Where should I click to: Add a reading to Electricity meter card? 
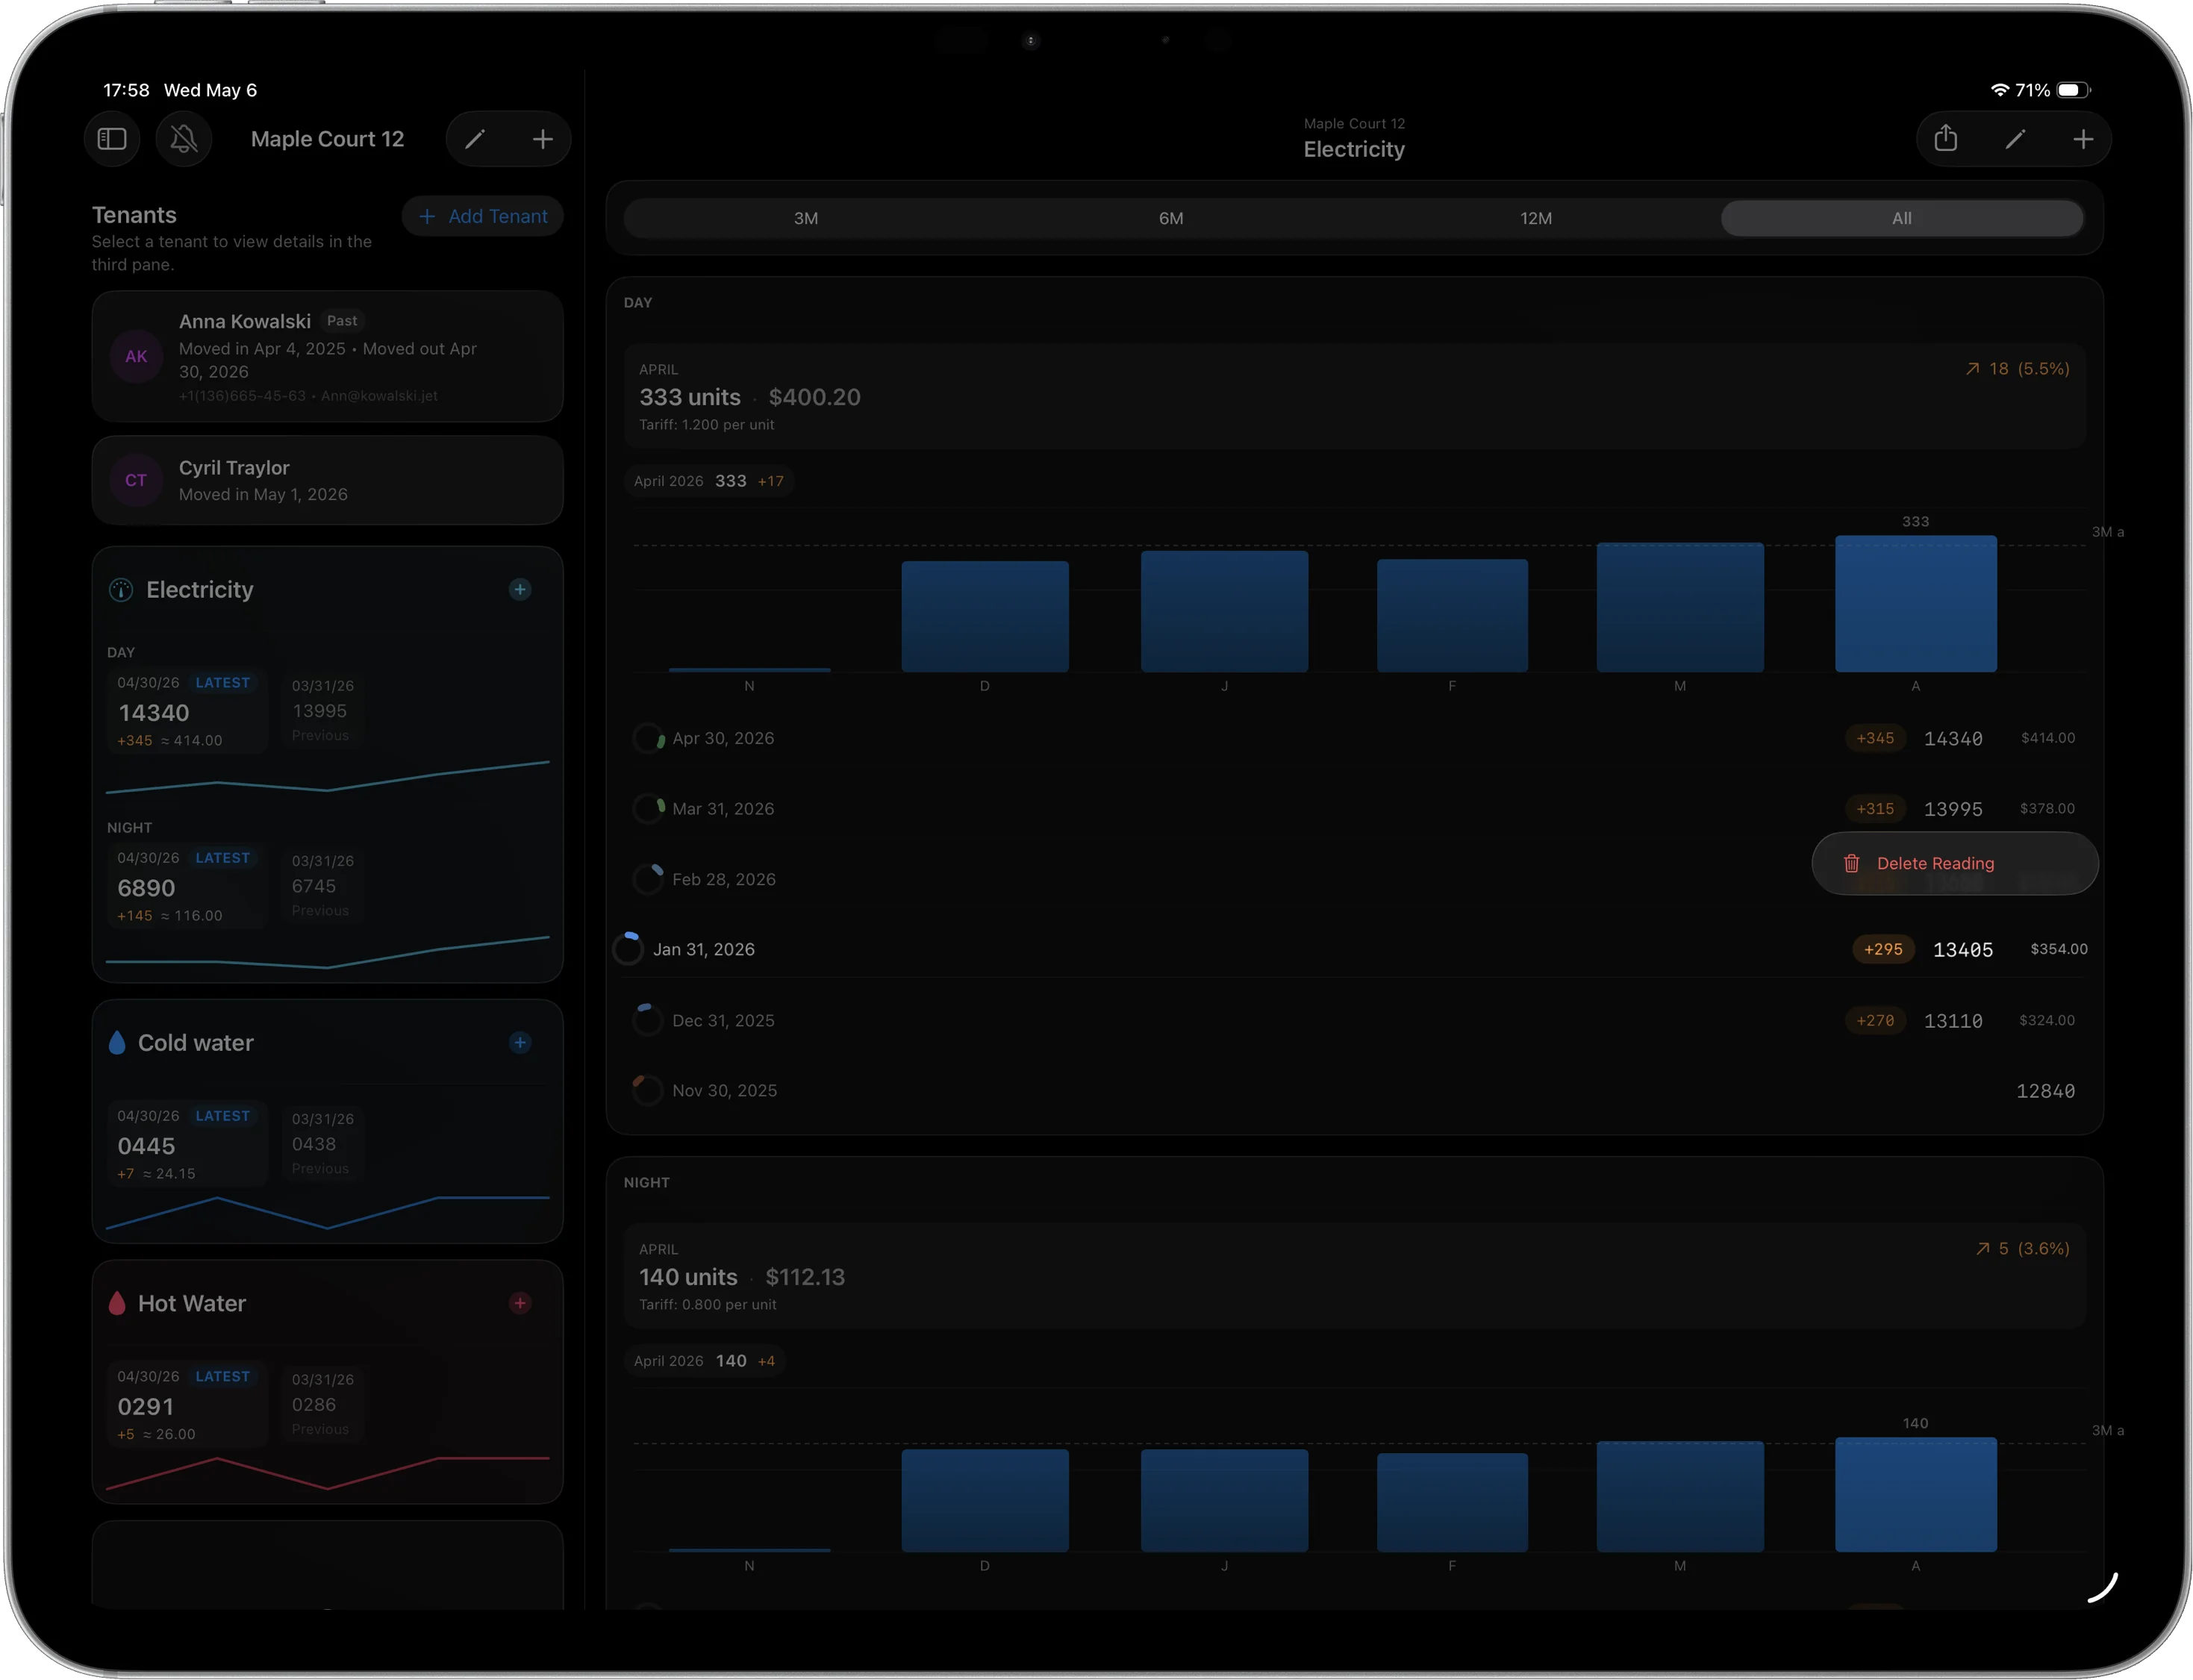pos(520,590)
